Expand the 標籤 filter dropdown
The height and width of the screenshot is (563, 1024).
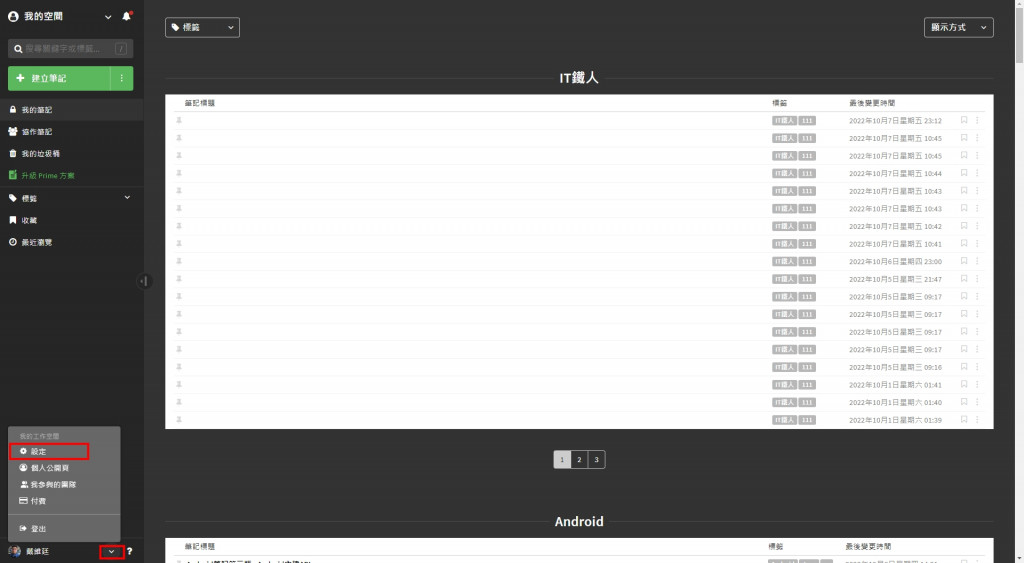click(202, 27)
